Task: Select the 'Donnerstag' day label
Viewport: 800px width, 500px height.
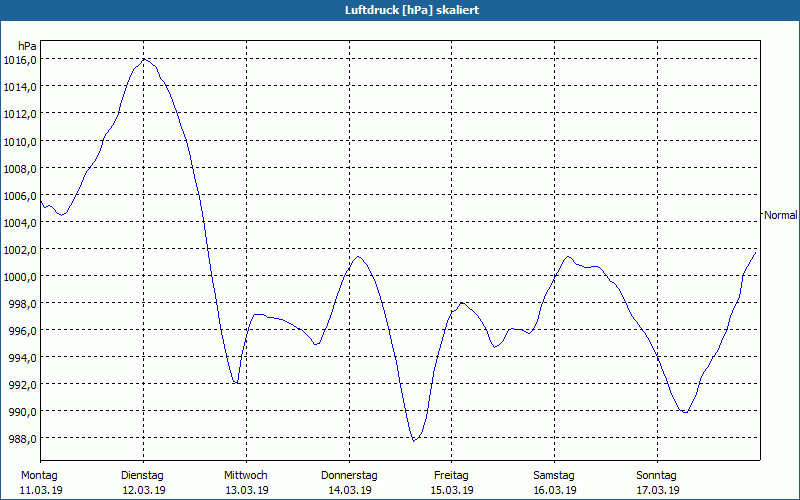Action: (x=349, y=476)
